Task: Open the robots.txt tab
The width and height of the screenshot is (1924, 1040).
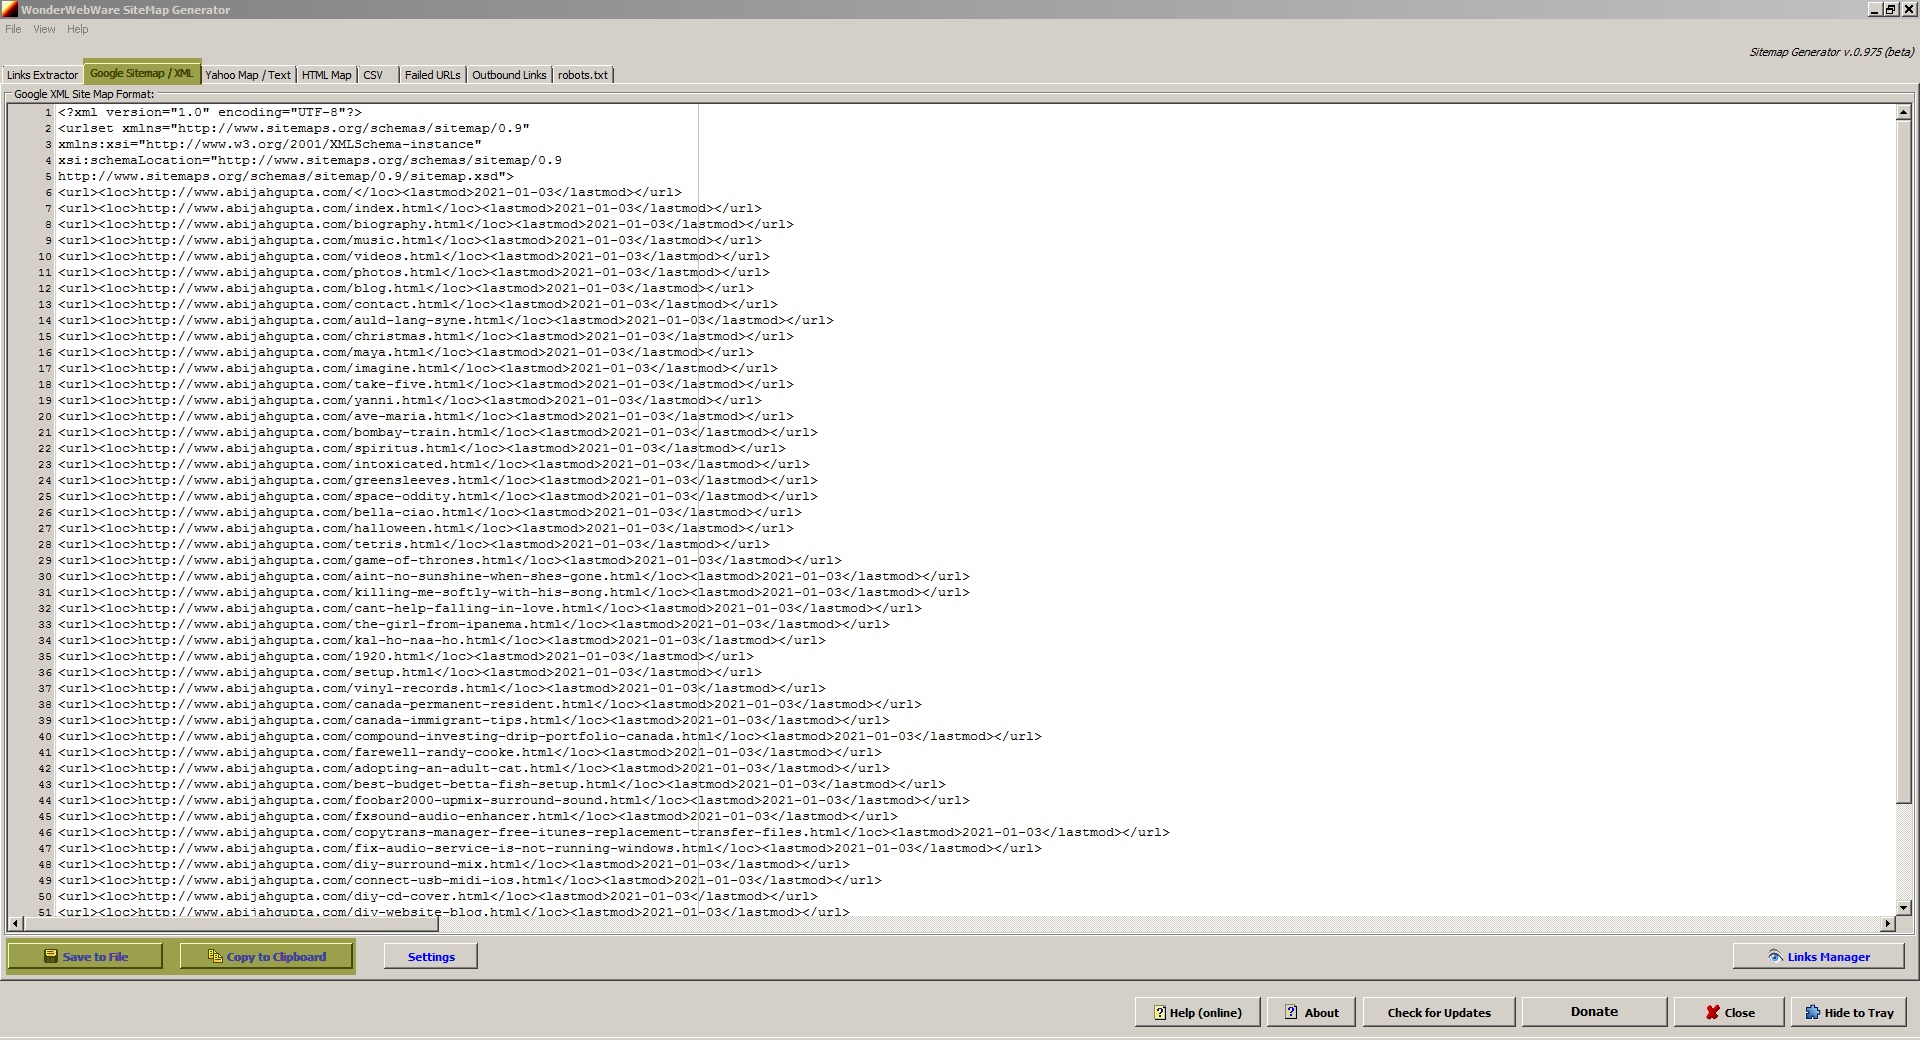Action: pyautogui.click(x=583, y=75)
